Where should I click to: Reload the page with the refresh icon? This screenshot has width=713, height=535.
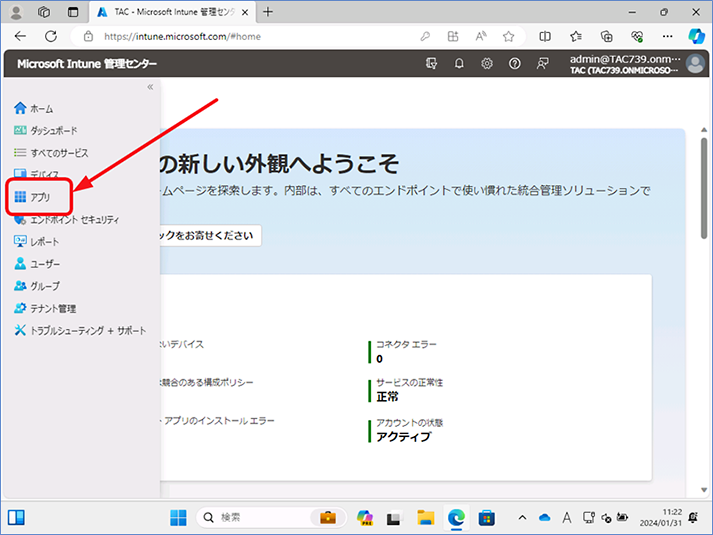coord(51,36)
